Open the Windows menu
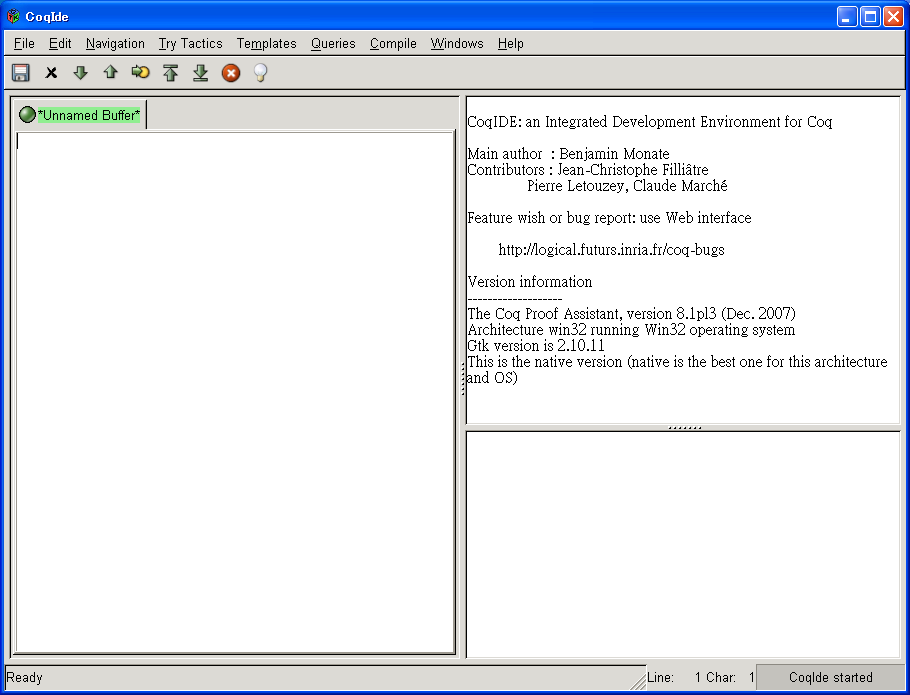 (x=457, y=44)
